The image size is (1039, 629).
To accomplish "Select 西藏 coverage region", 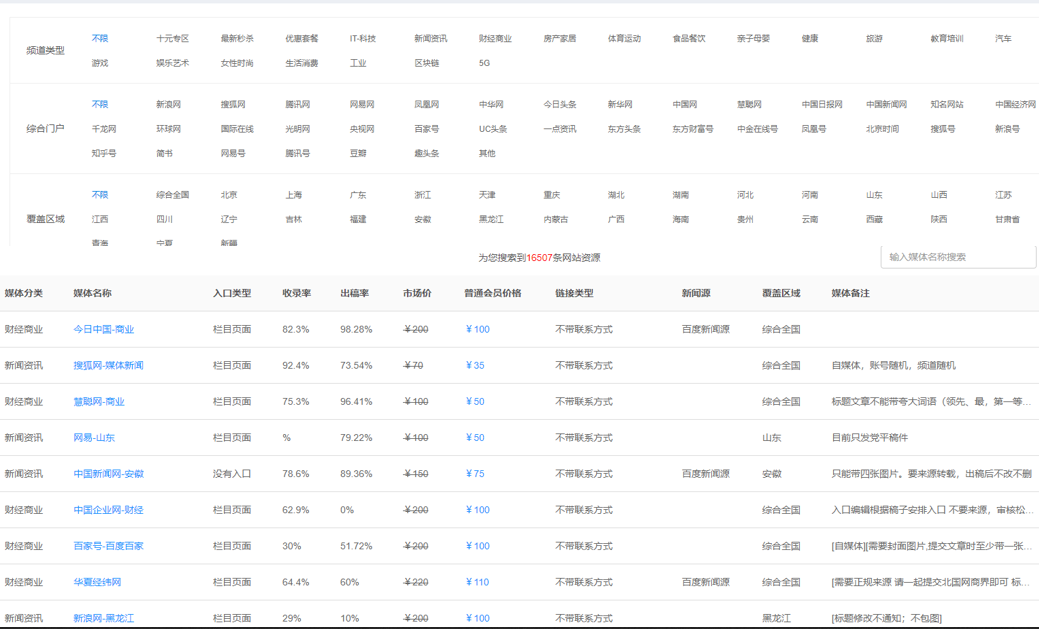I will coord(874,219).
